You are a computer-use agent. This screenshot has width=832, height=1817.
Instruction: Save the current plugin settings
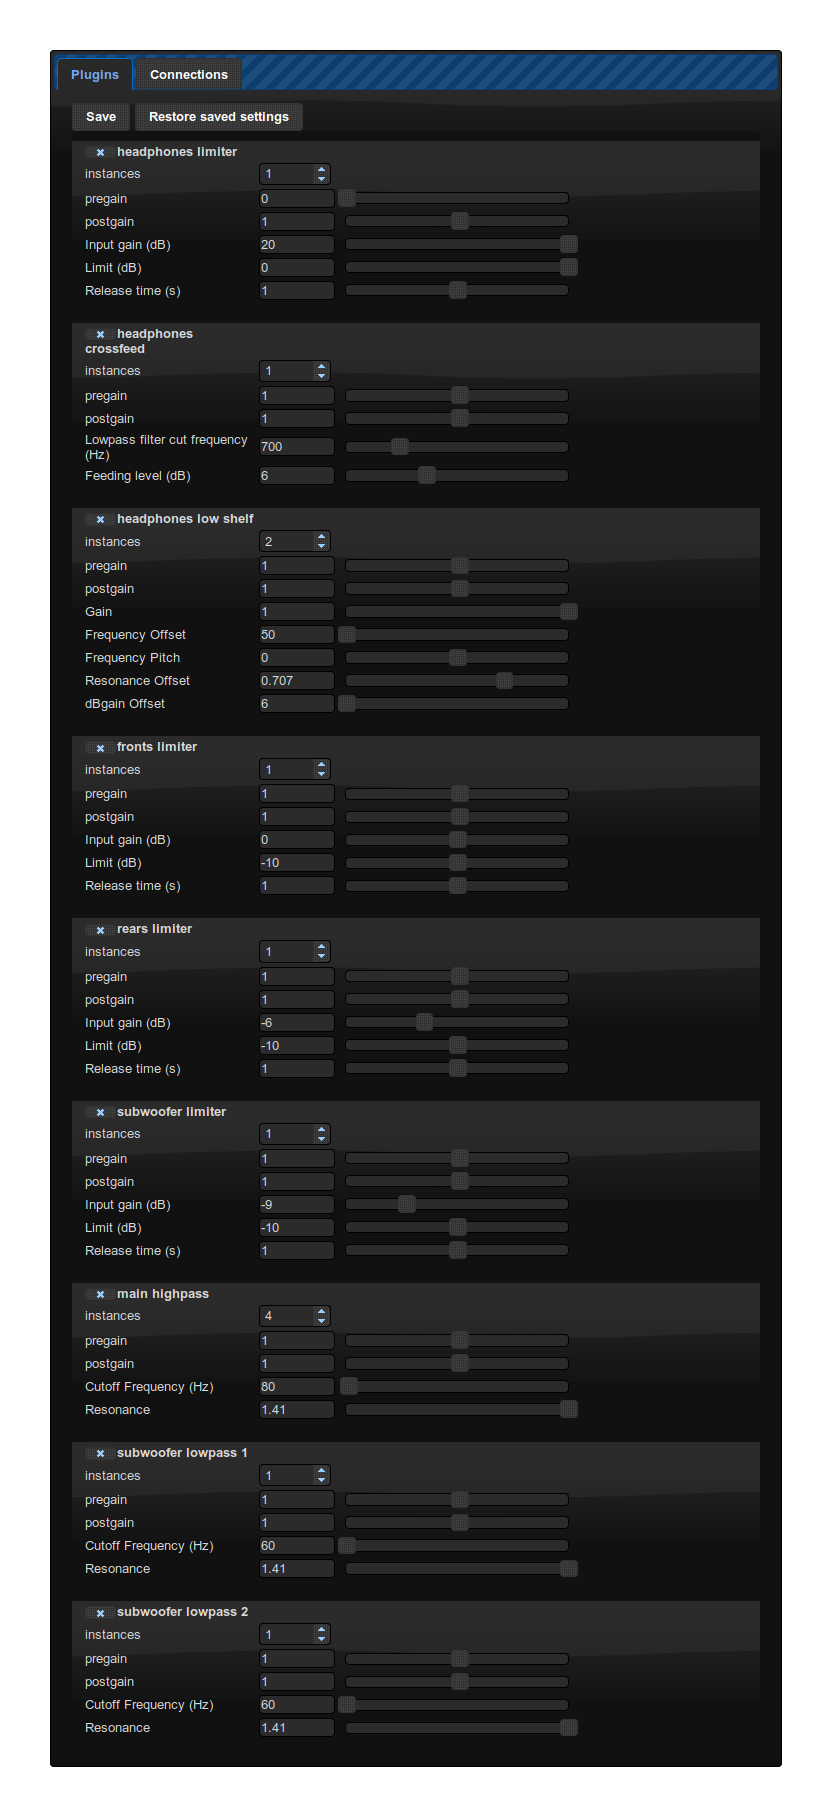pyautogui.click(x=101, y=117)
